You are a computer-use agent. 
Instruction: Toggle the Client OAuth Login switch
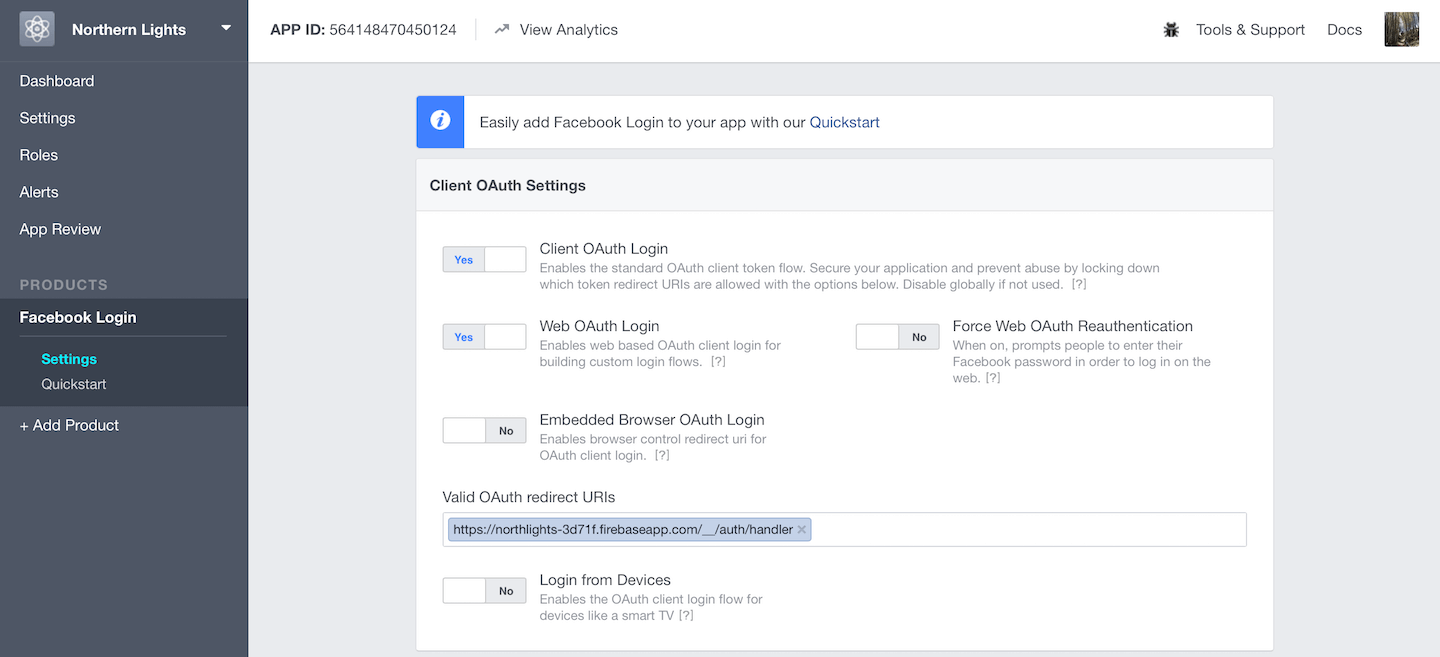[484, 259]
